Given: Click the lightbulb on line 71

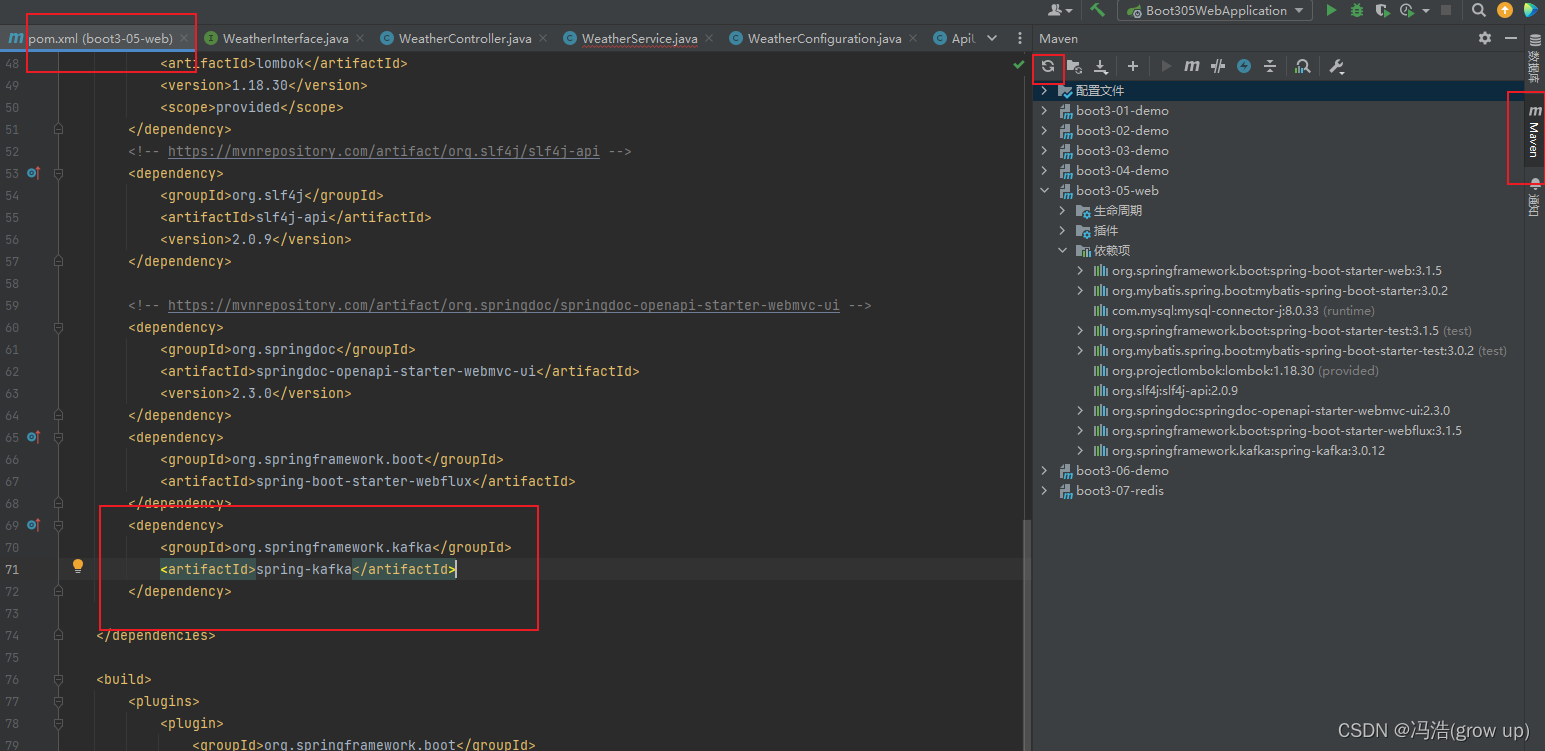Looking at the screenshot, I should tap(78, 566).
